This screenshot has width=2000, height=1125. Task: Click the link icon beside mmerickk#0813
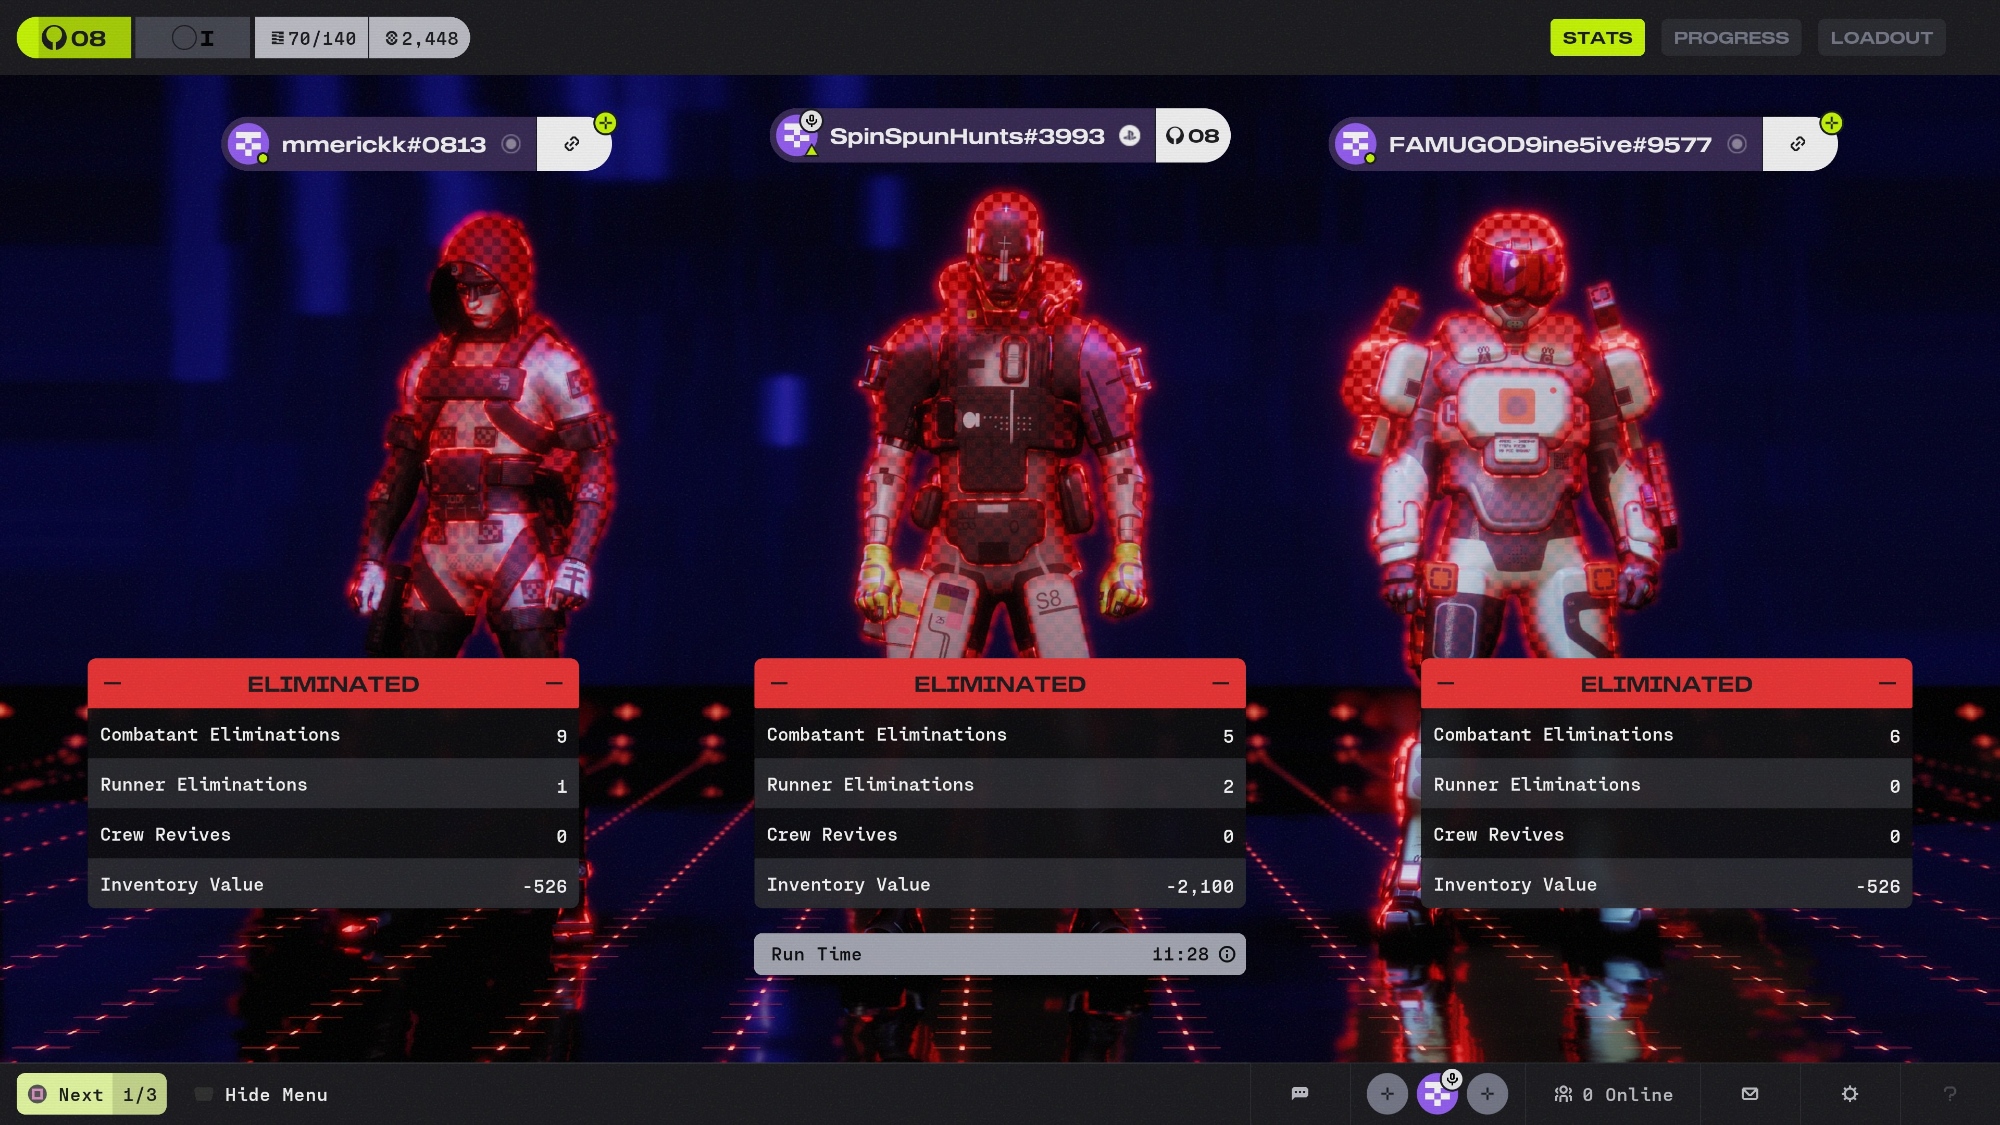pos(572,144)
